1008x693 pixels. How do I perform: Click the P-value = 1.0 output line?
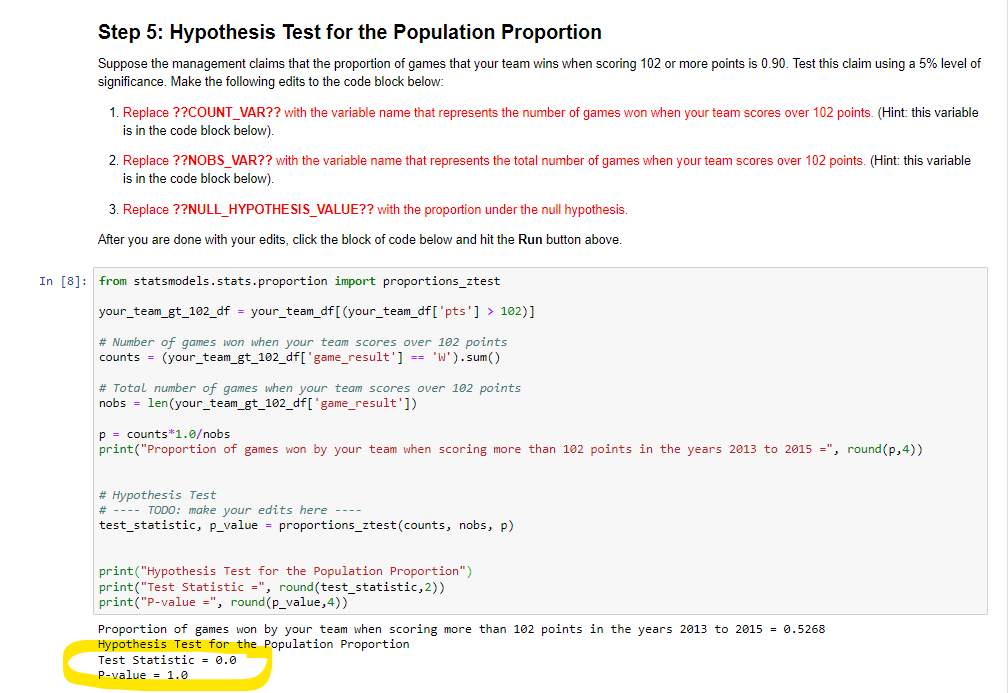pyautogui.click(x=144, y=675)
